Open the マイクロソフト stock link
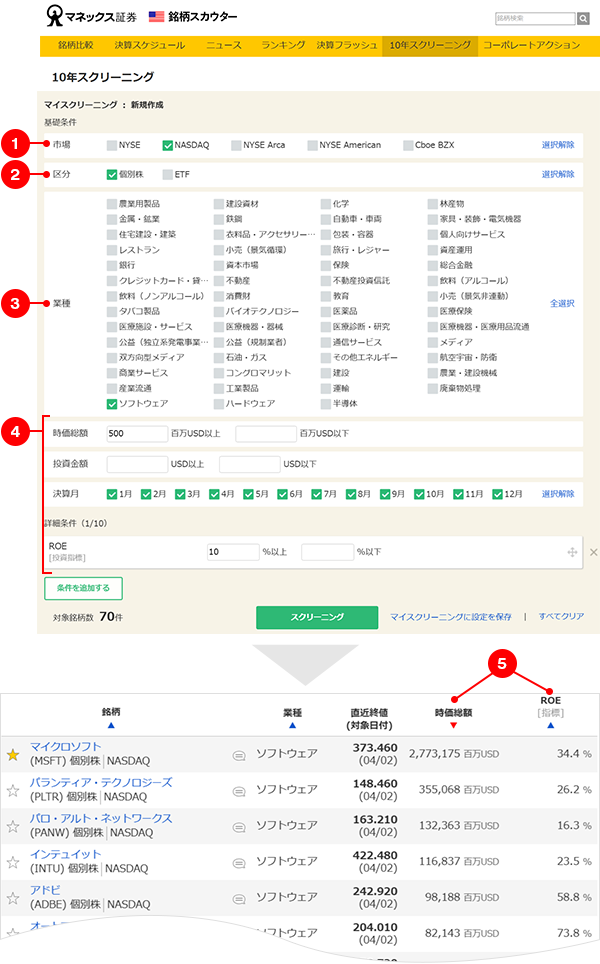 click(x=66, y=747)
